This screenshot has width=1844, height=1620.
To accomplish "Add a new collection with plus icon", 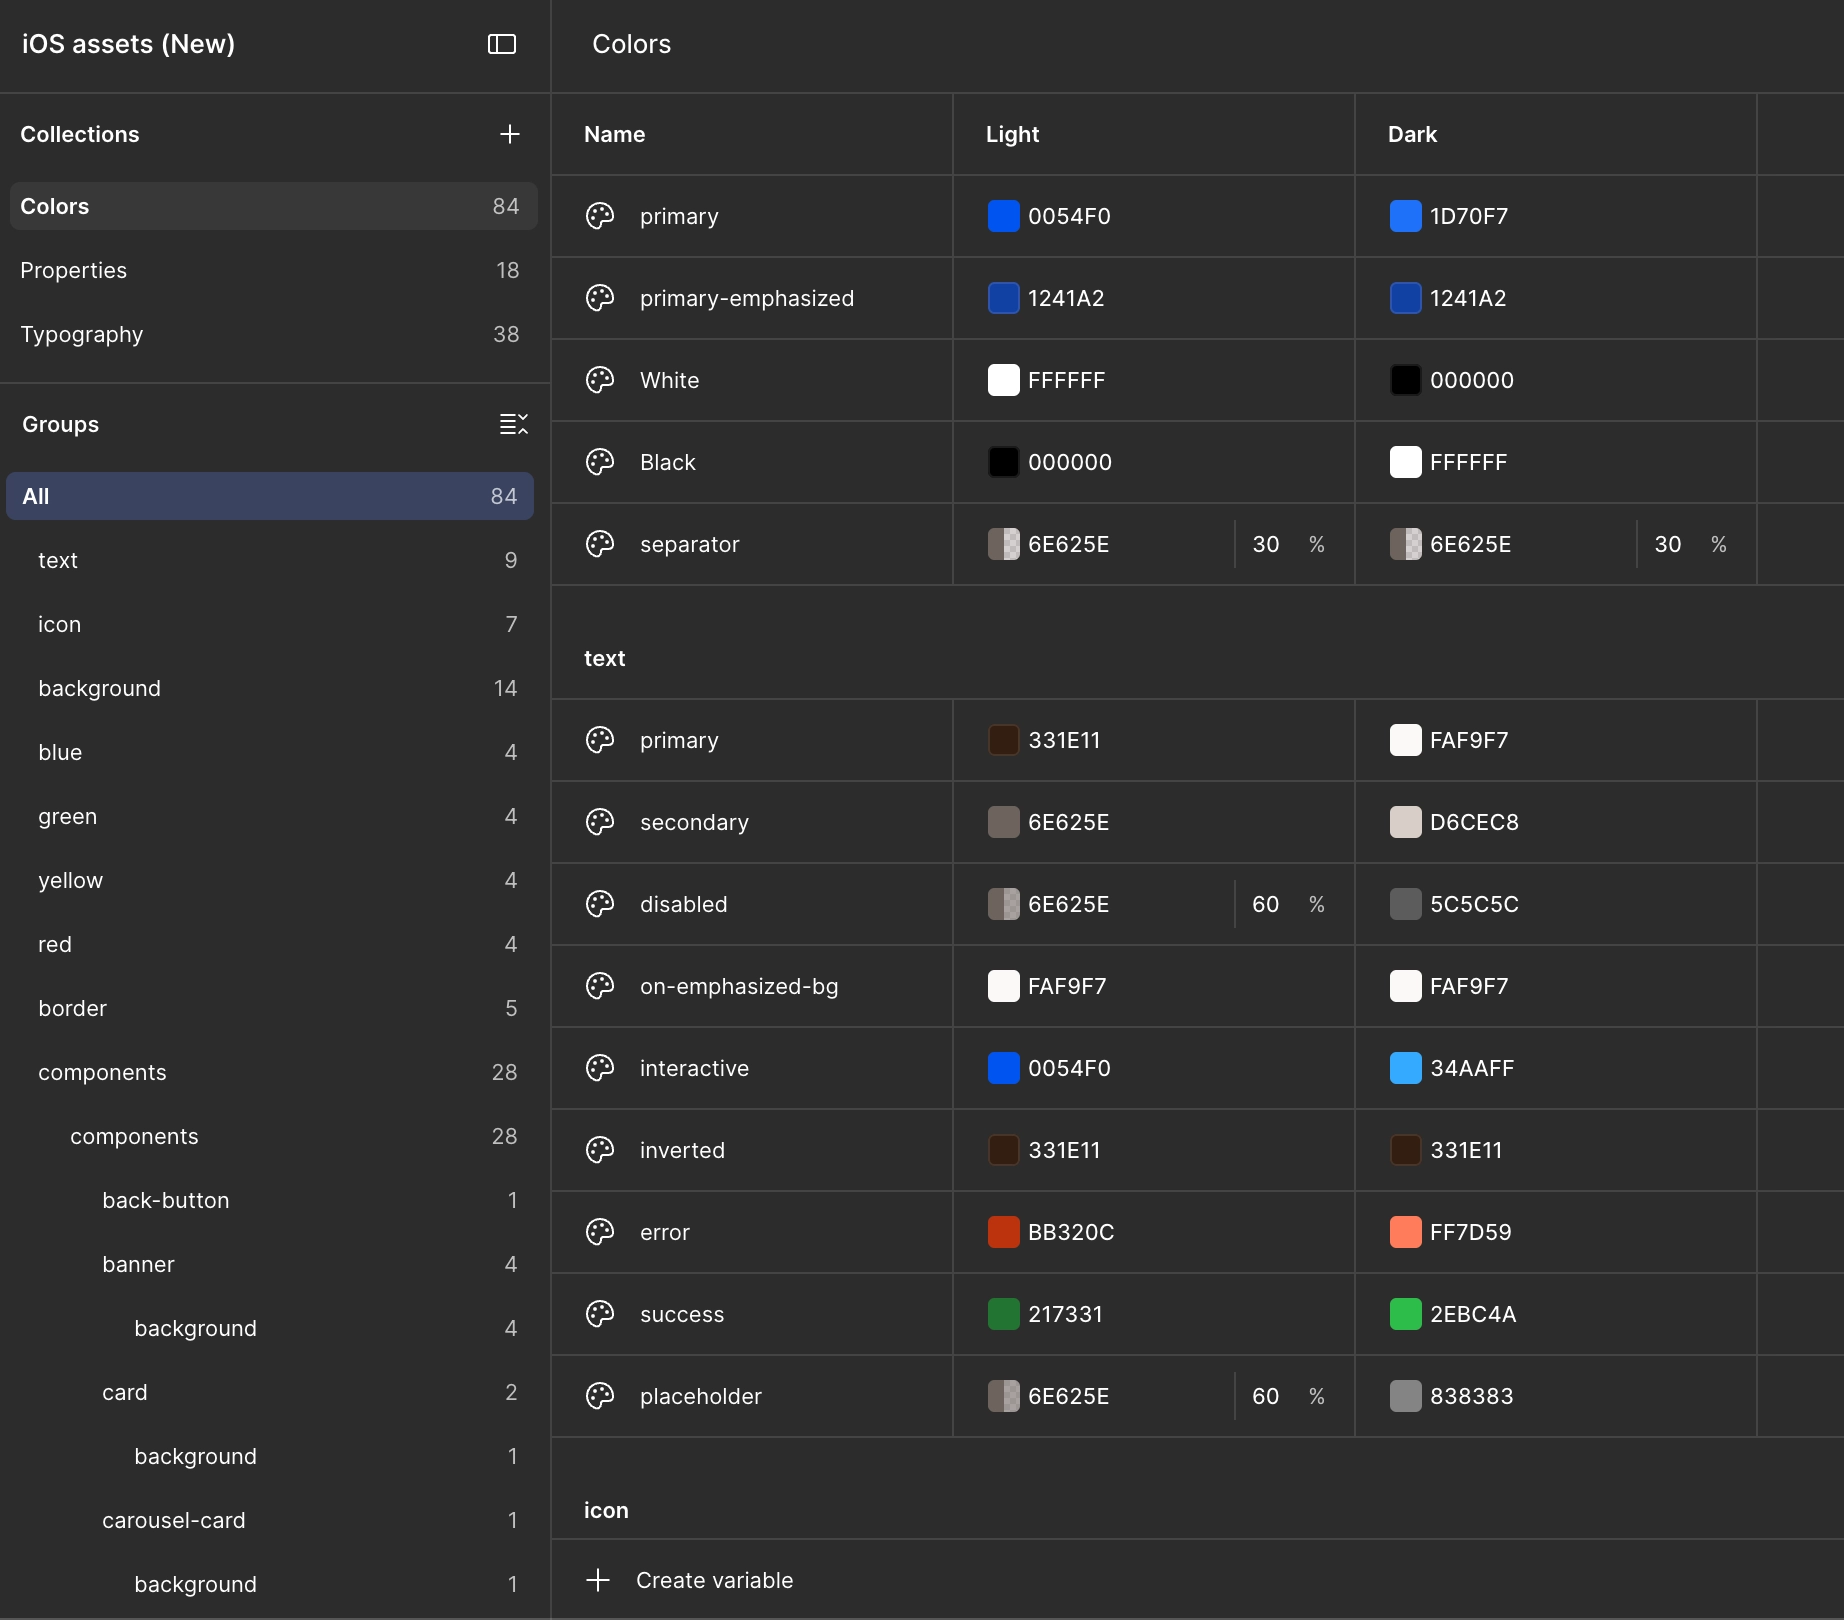I will click(x=510, y=134).
